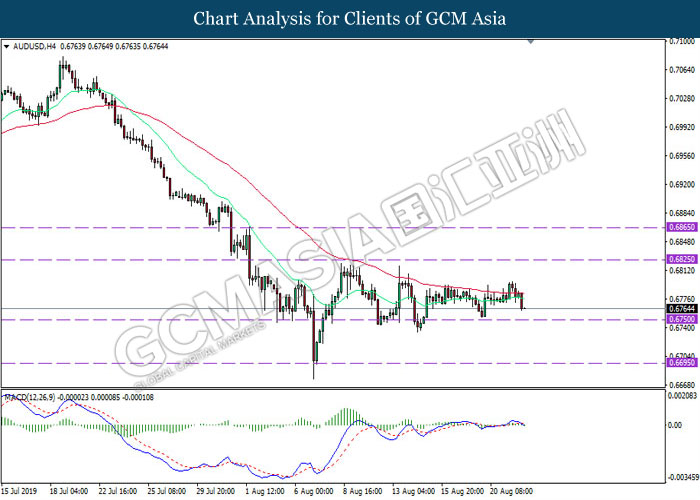Viewport: 700px width, 500px height.
Task: Click the 18 Jul 04:00 time label
Action: click(69, 491)
